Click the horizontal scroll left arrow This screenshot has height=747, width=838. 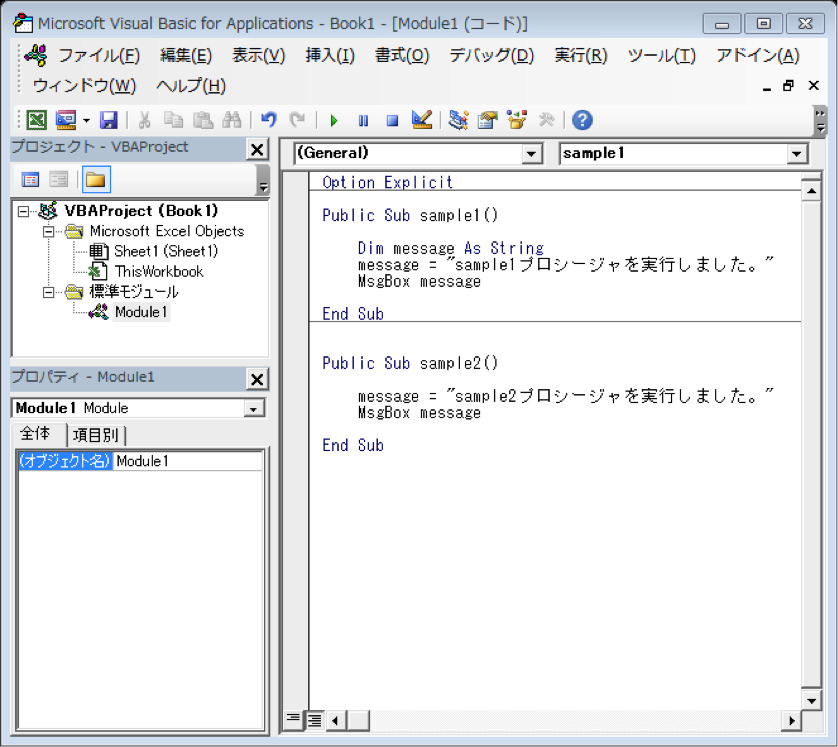[x=336, y=721]
